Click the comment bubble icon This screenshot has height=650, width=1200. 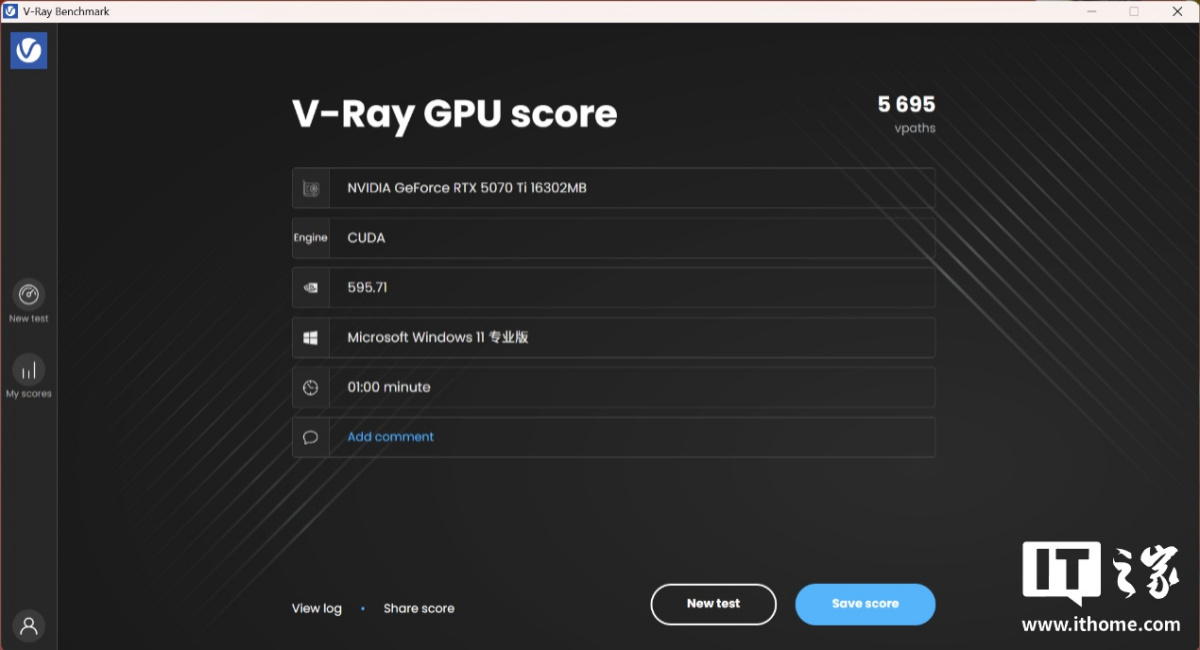click(311, 438)
